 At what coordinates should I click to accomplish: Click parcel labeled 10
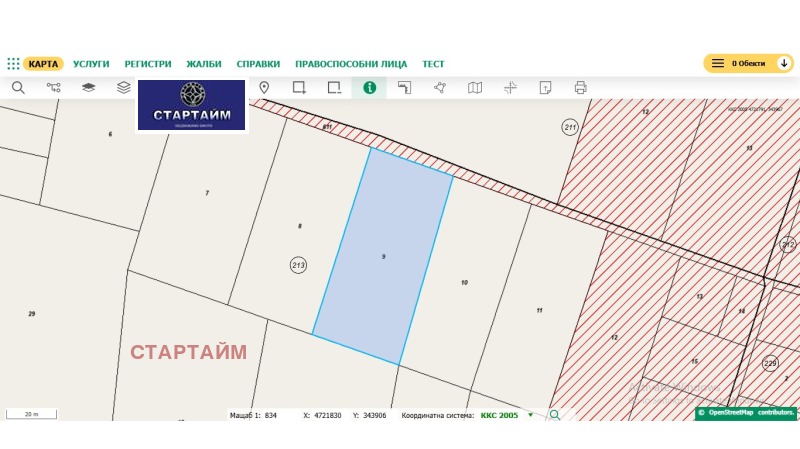[x=464, y=282]
